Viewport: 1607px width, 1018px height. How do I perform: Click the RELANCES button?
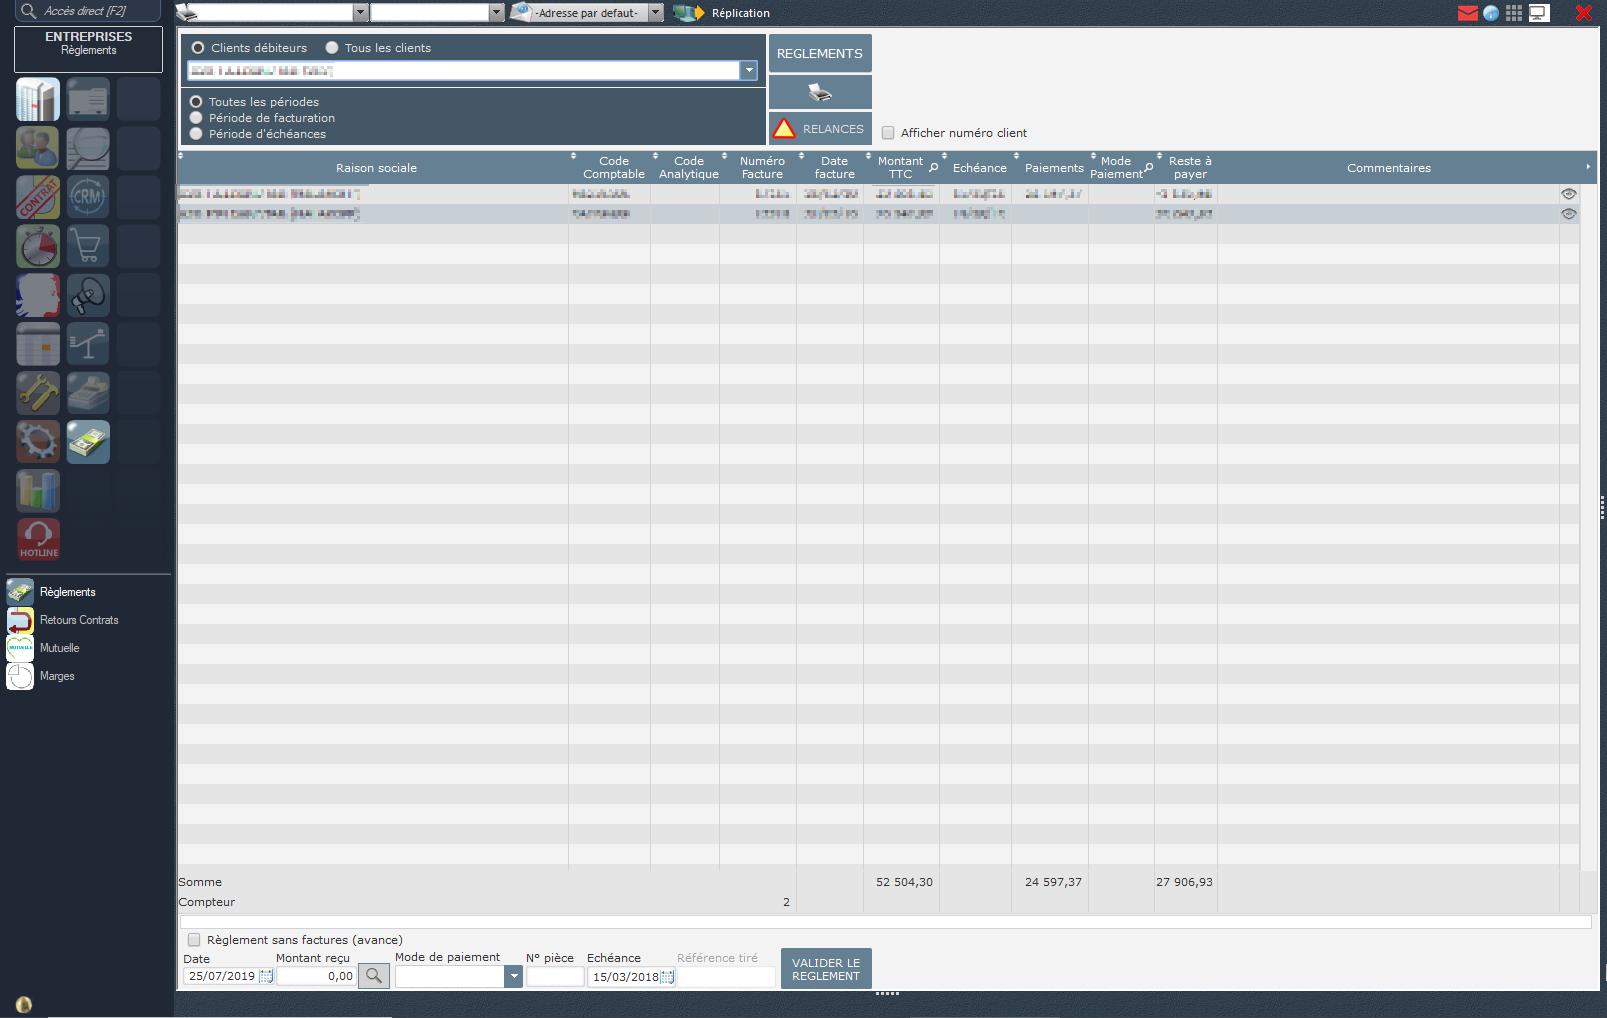tap(820, 129)
